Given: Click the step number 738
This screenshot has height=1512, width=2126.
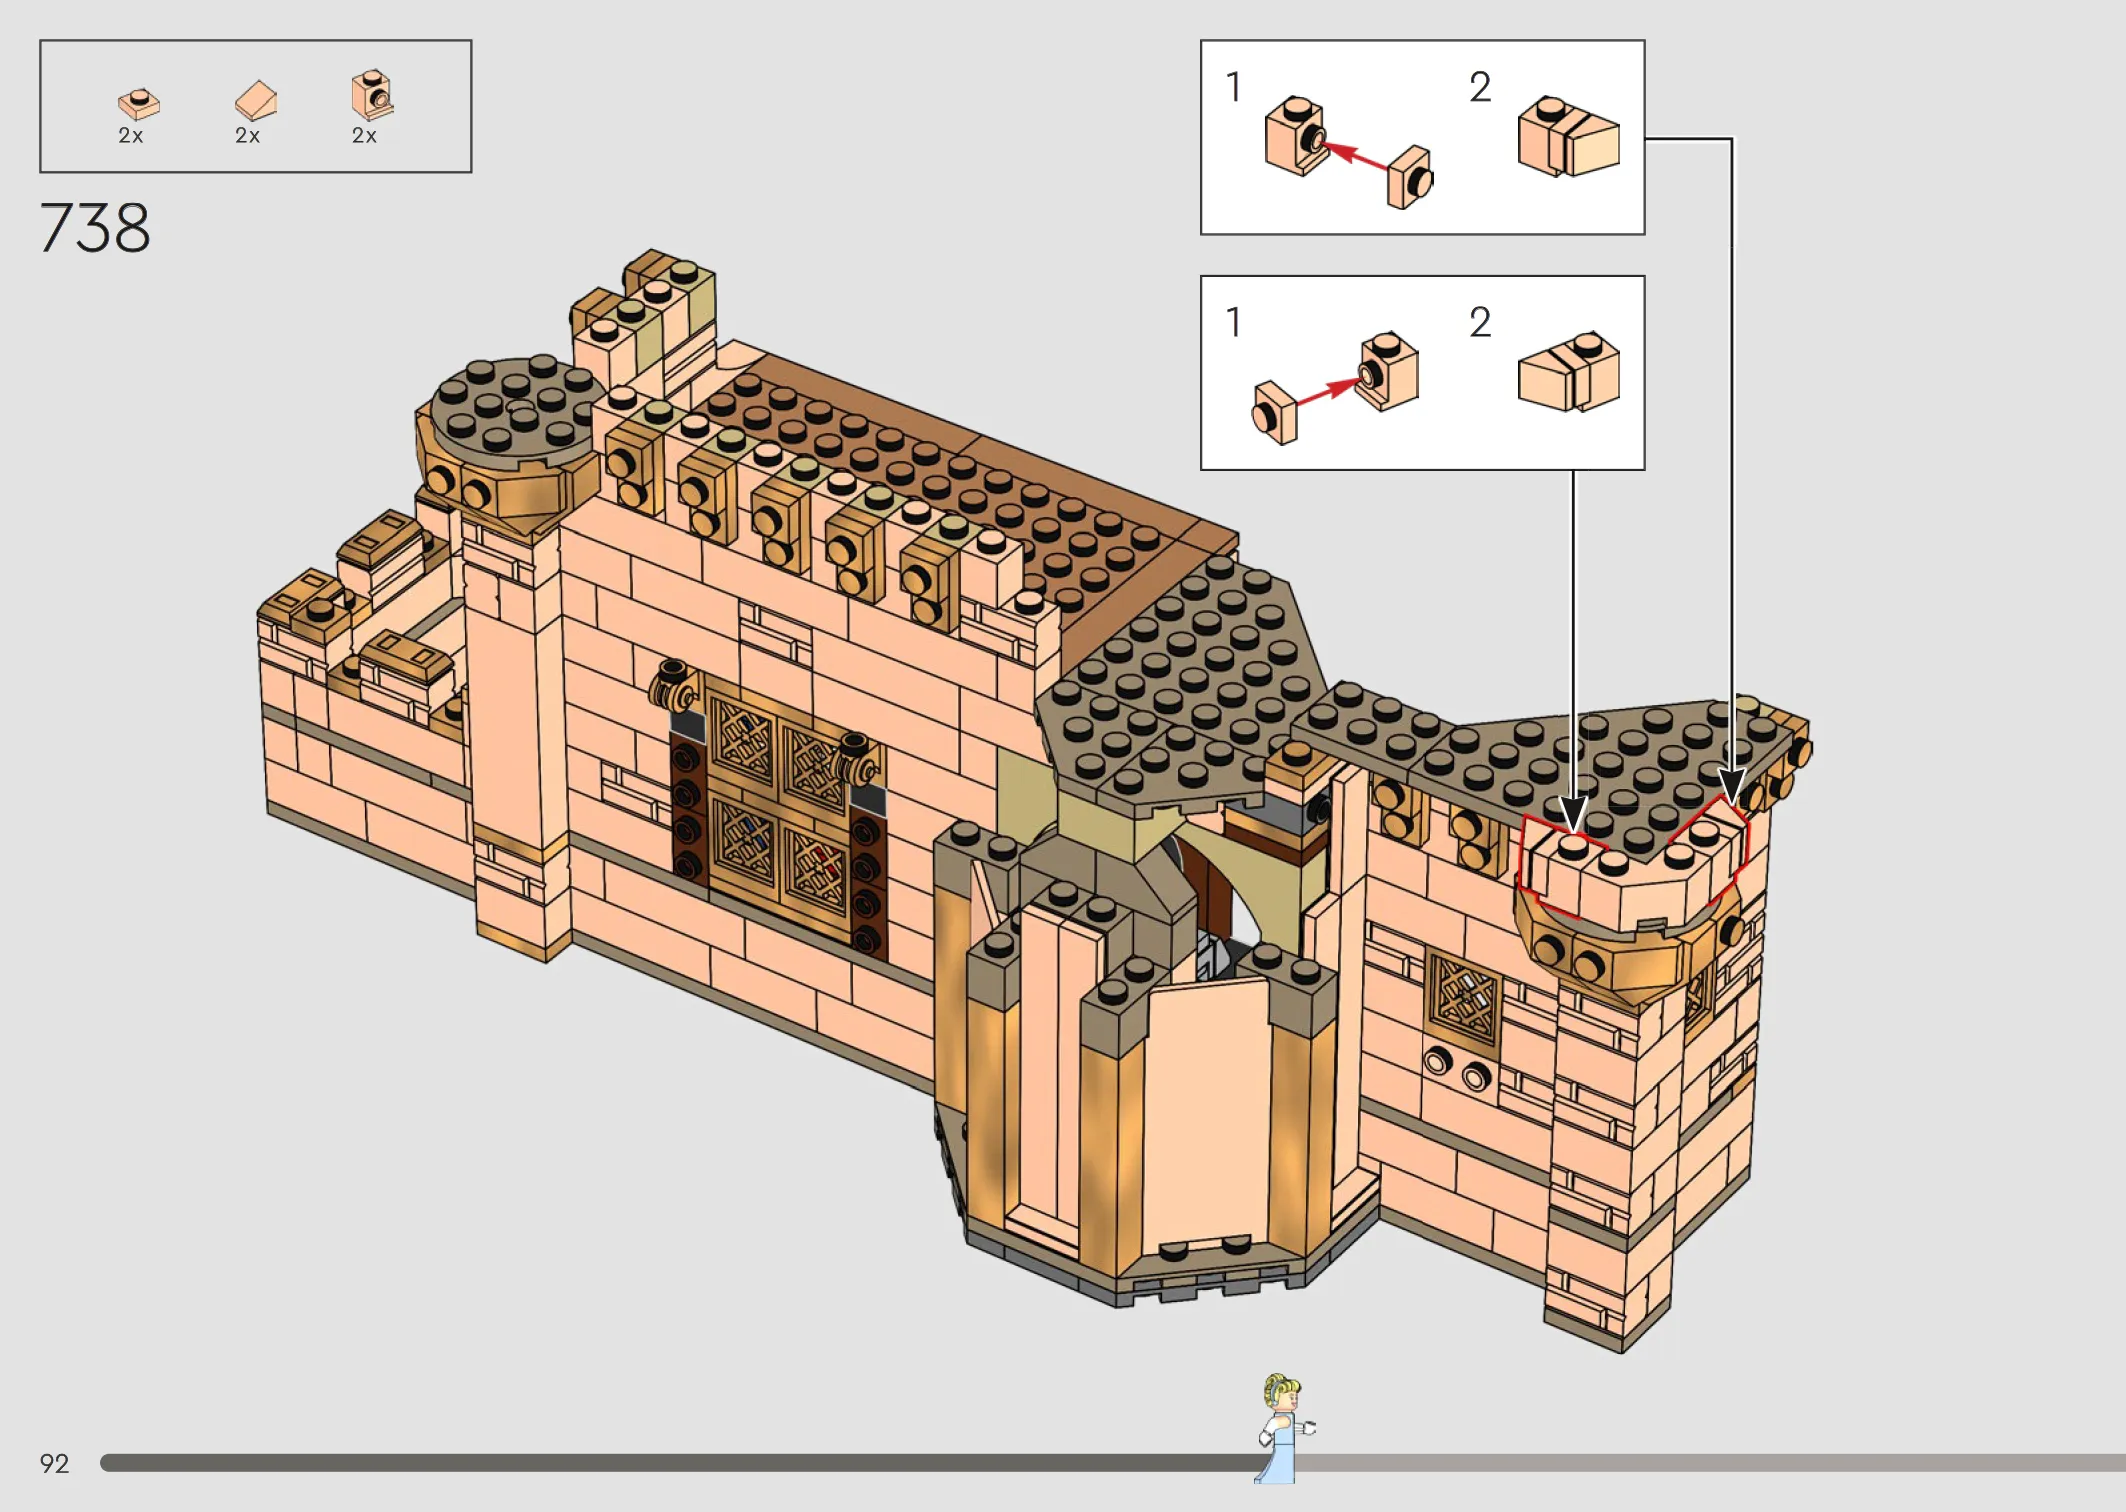Looking at the screenshot, I should coord(95,228).
